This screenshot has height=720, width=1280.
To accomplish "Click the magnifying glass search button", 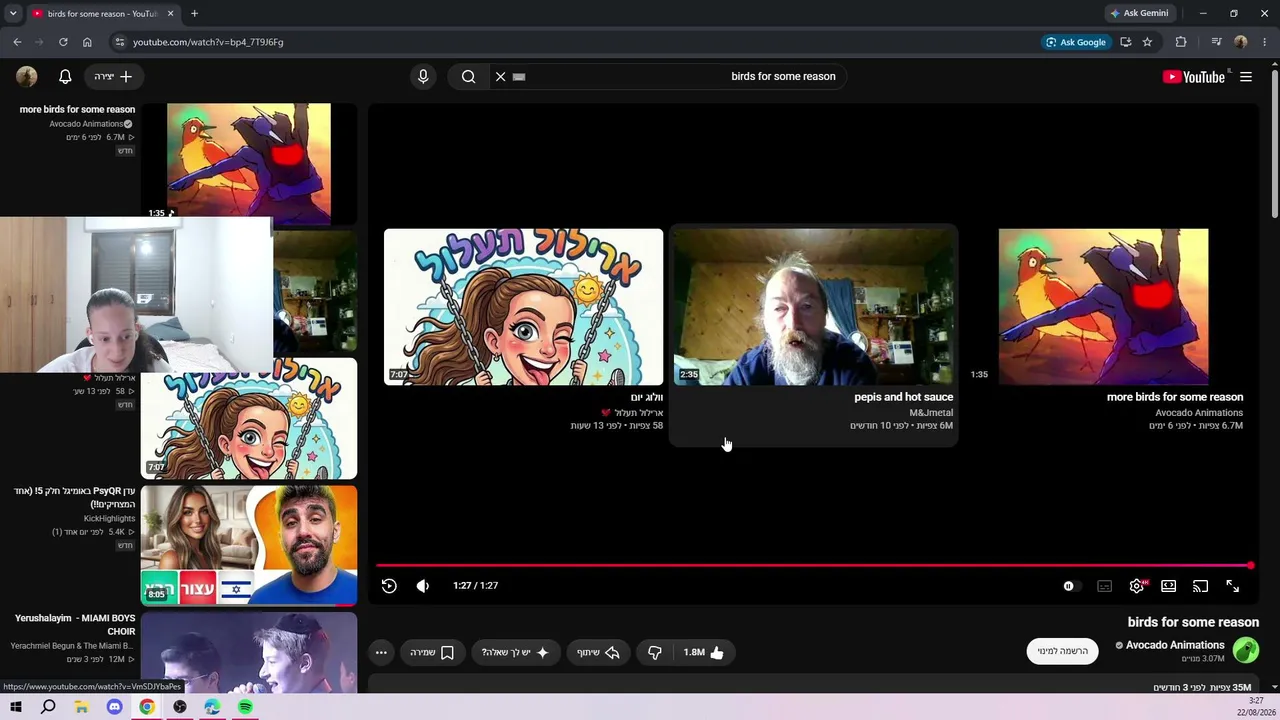I will [468, 76].
